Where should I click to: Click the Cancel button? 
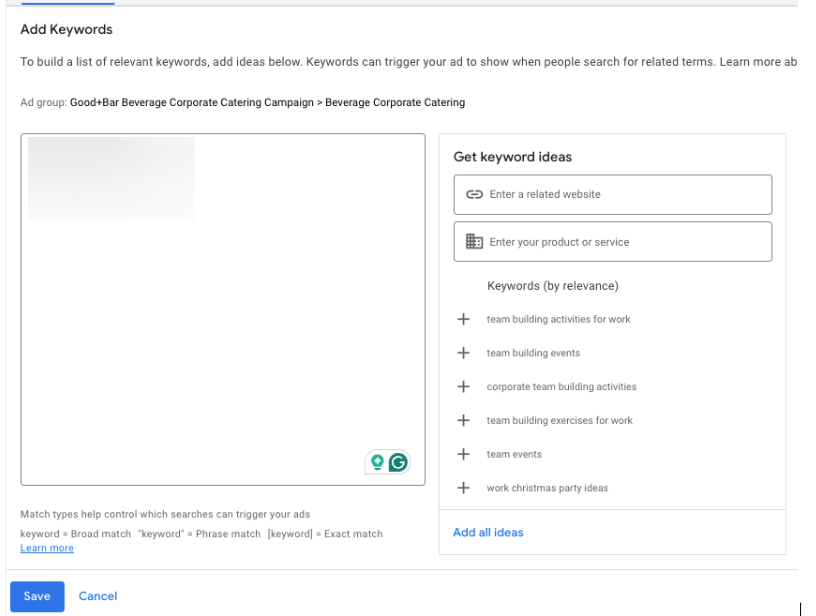(98, 596)
